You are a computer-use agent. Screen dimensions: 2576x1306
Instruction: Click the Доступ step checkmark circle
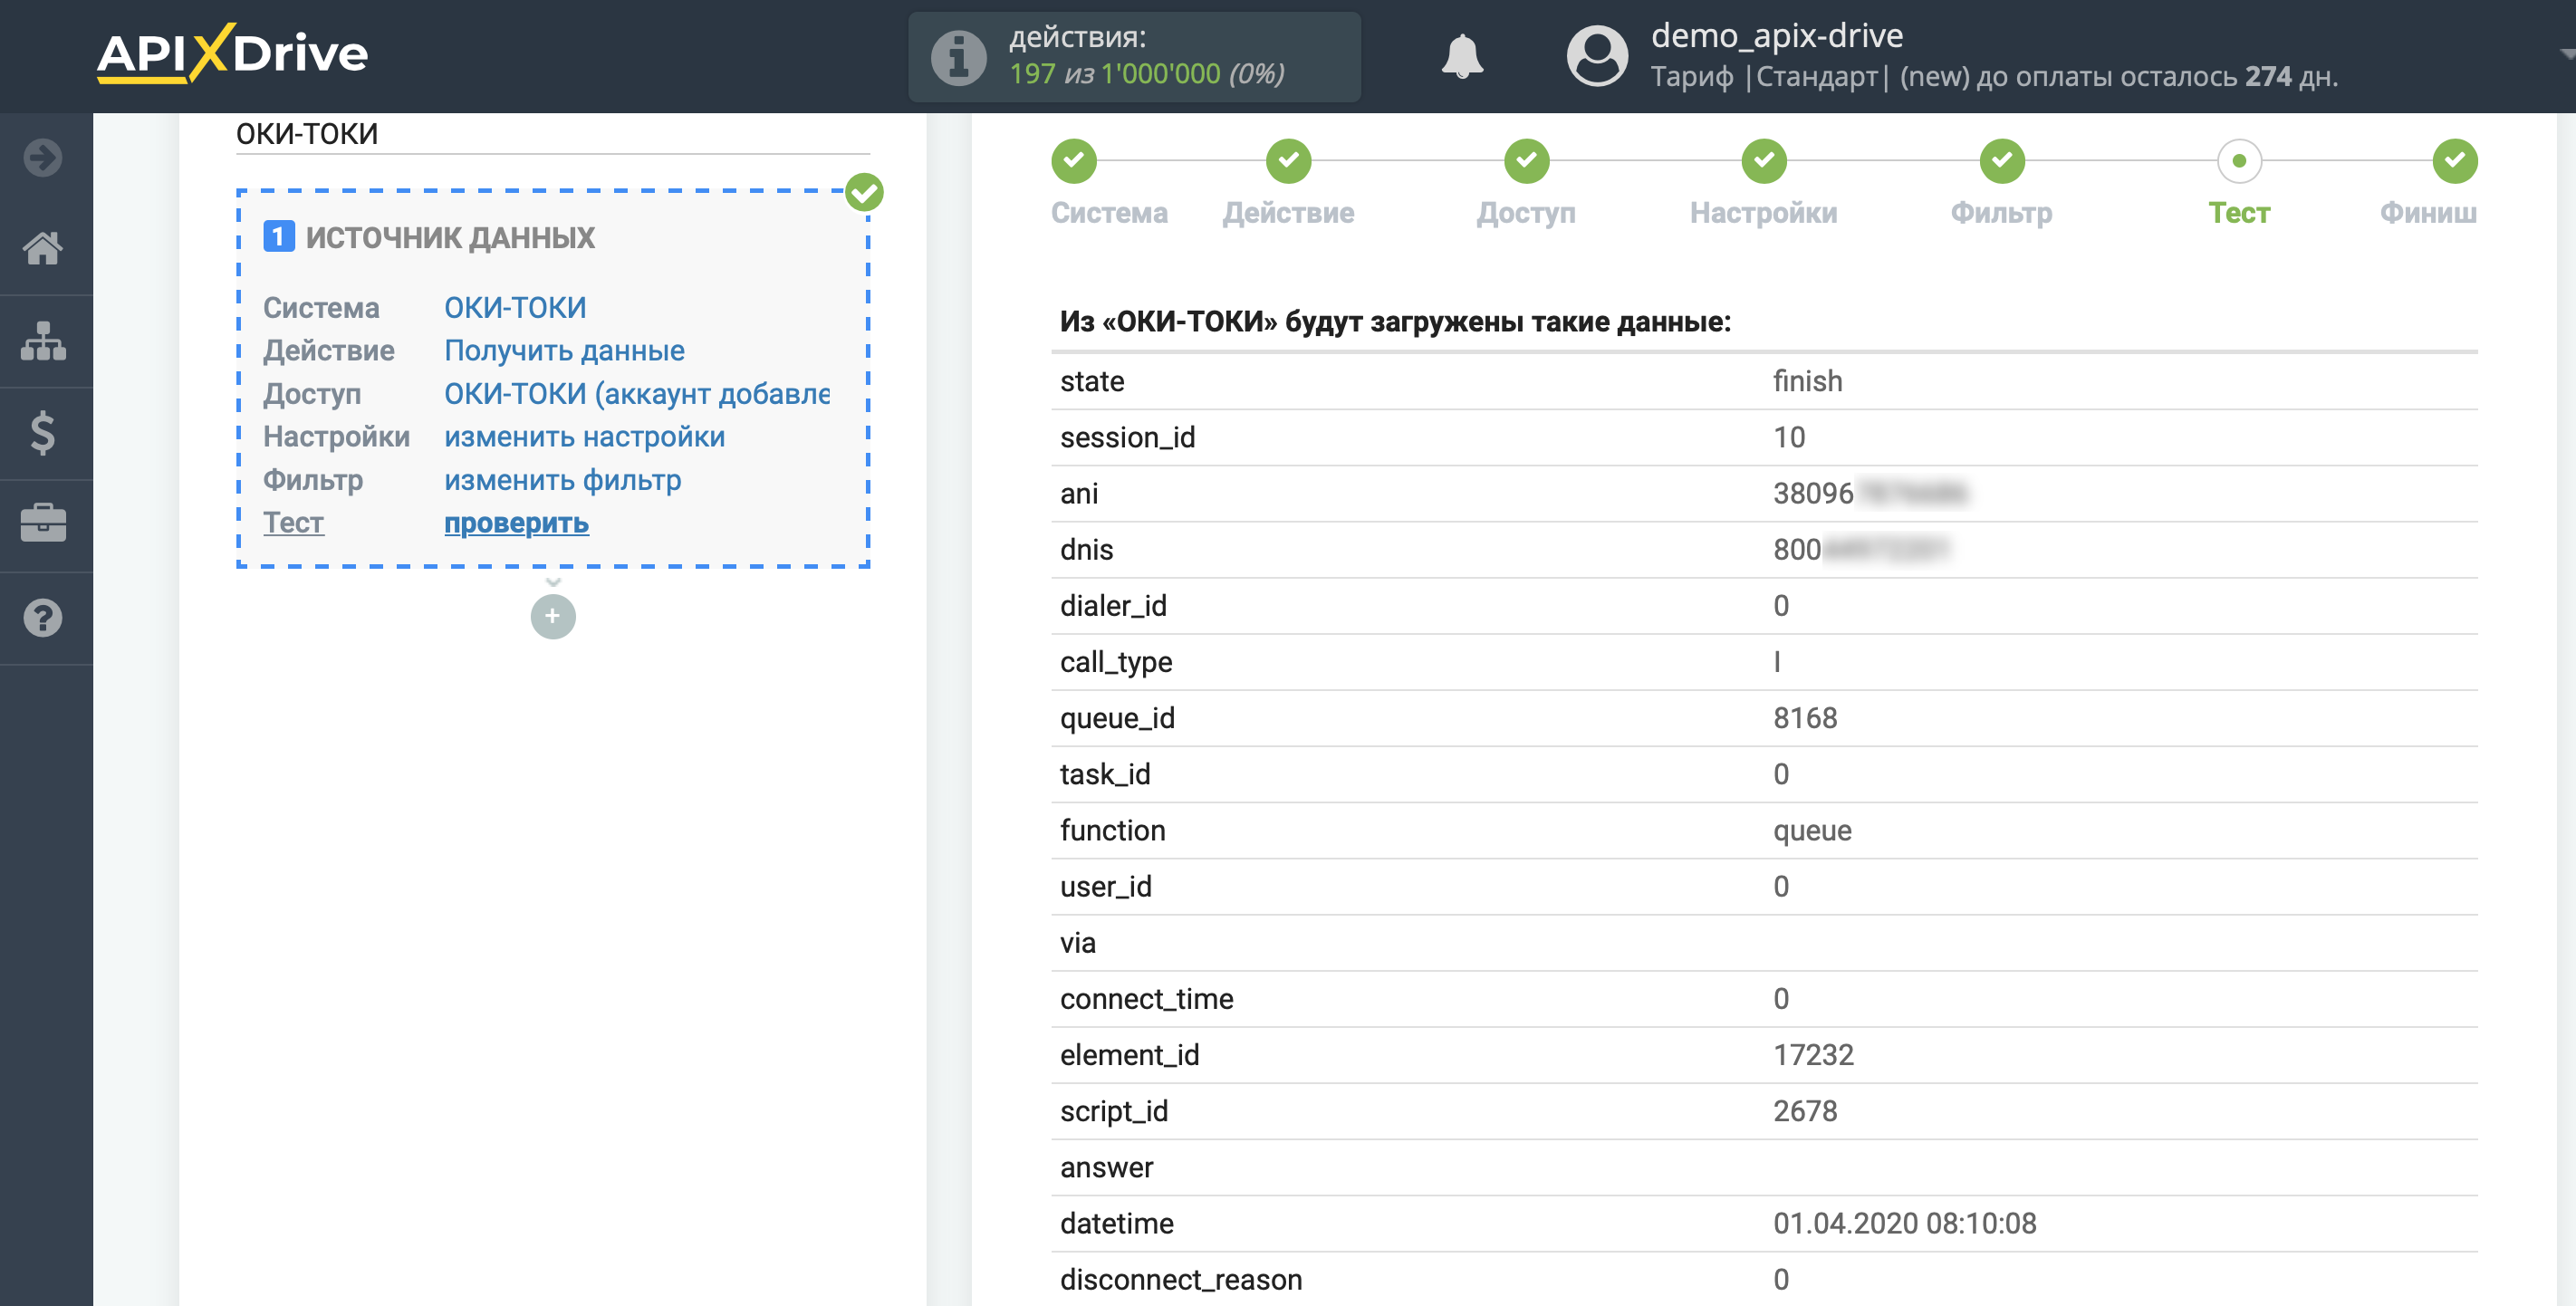point(1526,161)
